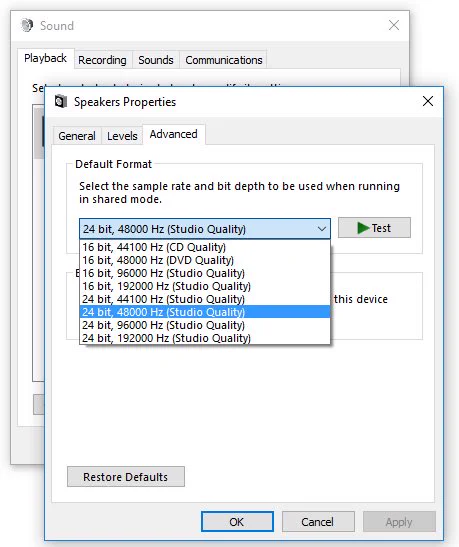Select 24 bit, 96000 Hz (Studio Quality)
The image size is (459, 547).
coord(205,325)
